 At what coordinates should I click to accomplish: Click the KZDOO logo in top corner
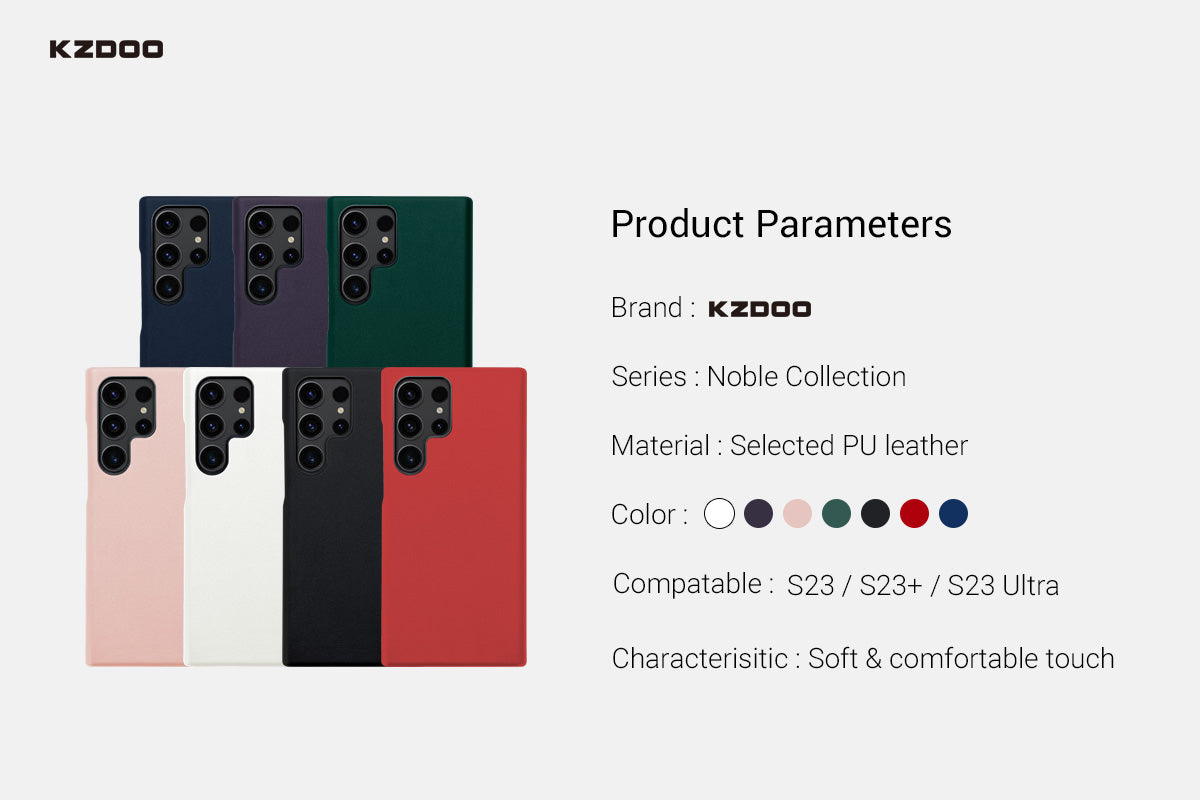tap(106, 49)
